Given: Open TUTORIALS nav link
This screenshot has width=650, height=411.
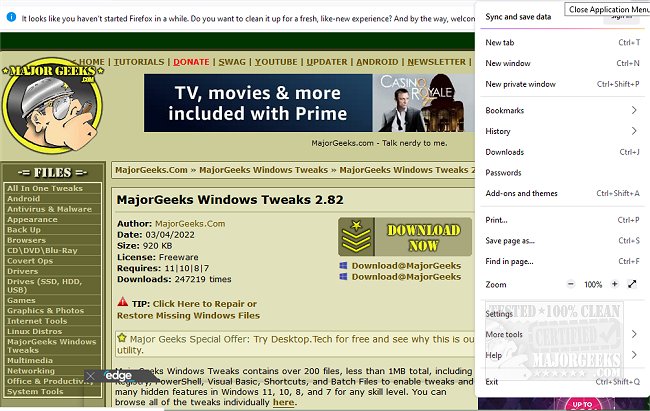Looking at the screenshot, I should tap(139, 62).
